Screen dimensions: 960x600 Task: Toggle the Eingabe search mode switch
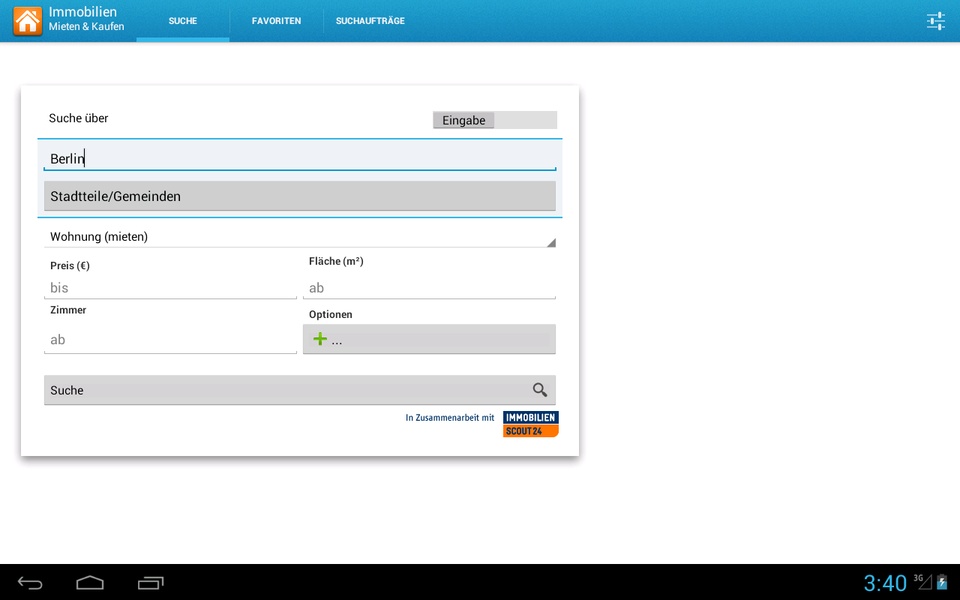coord(495,120)
